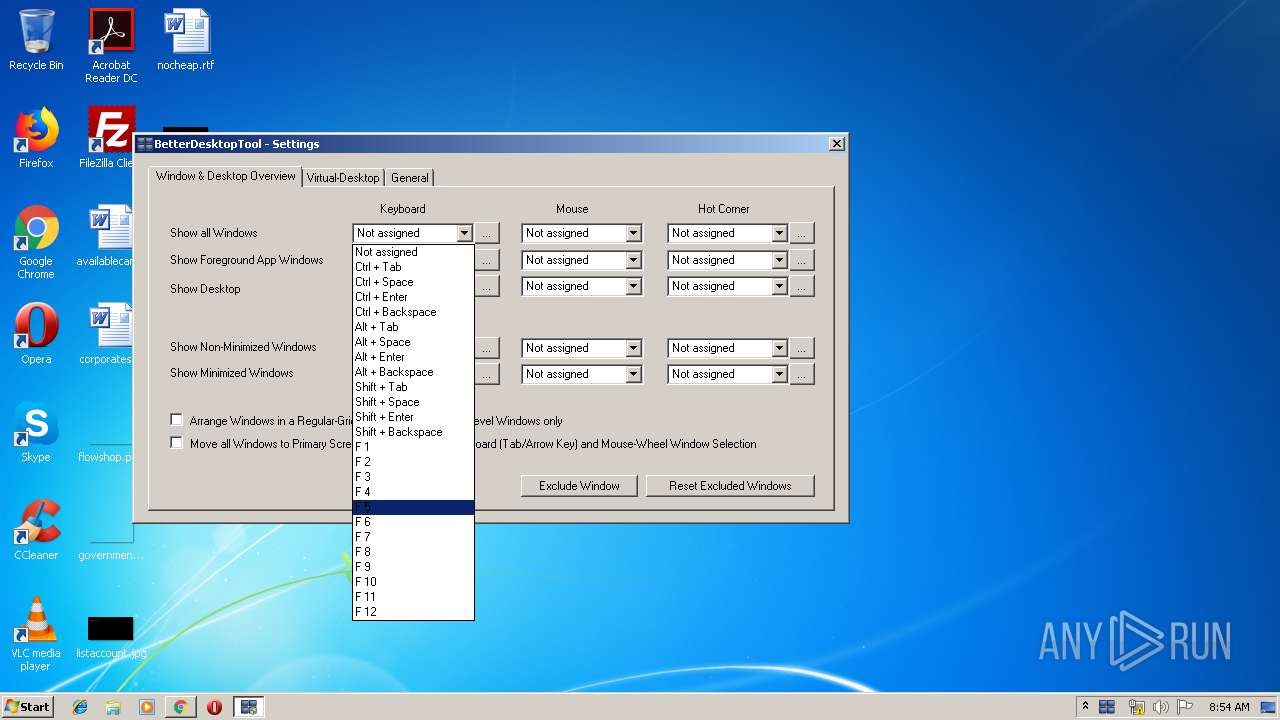The width and height of the screenshot is (1280, 720).
Task: Close the BetterDesktopTool Settings window
Action: [x=837, y=144]
